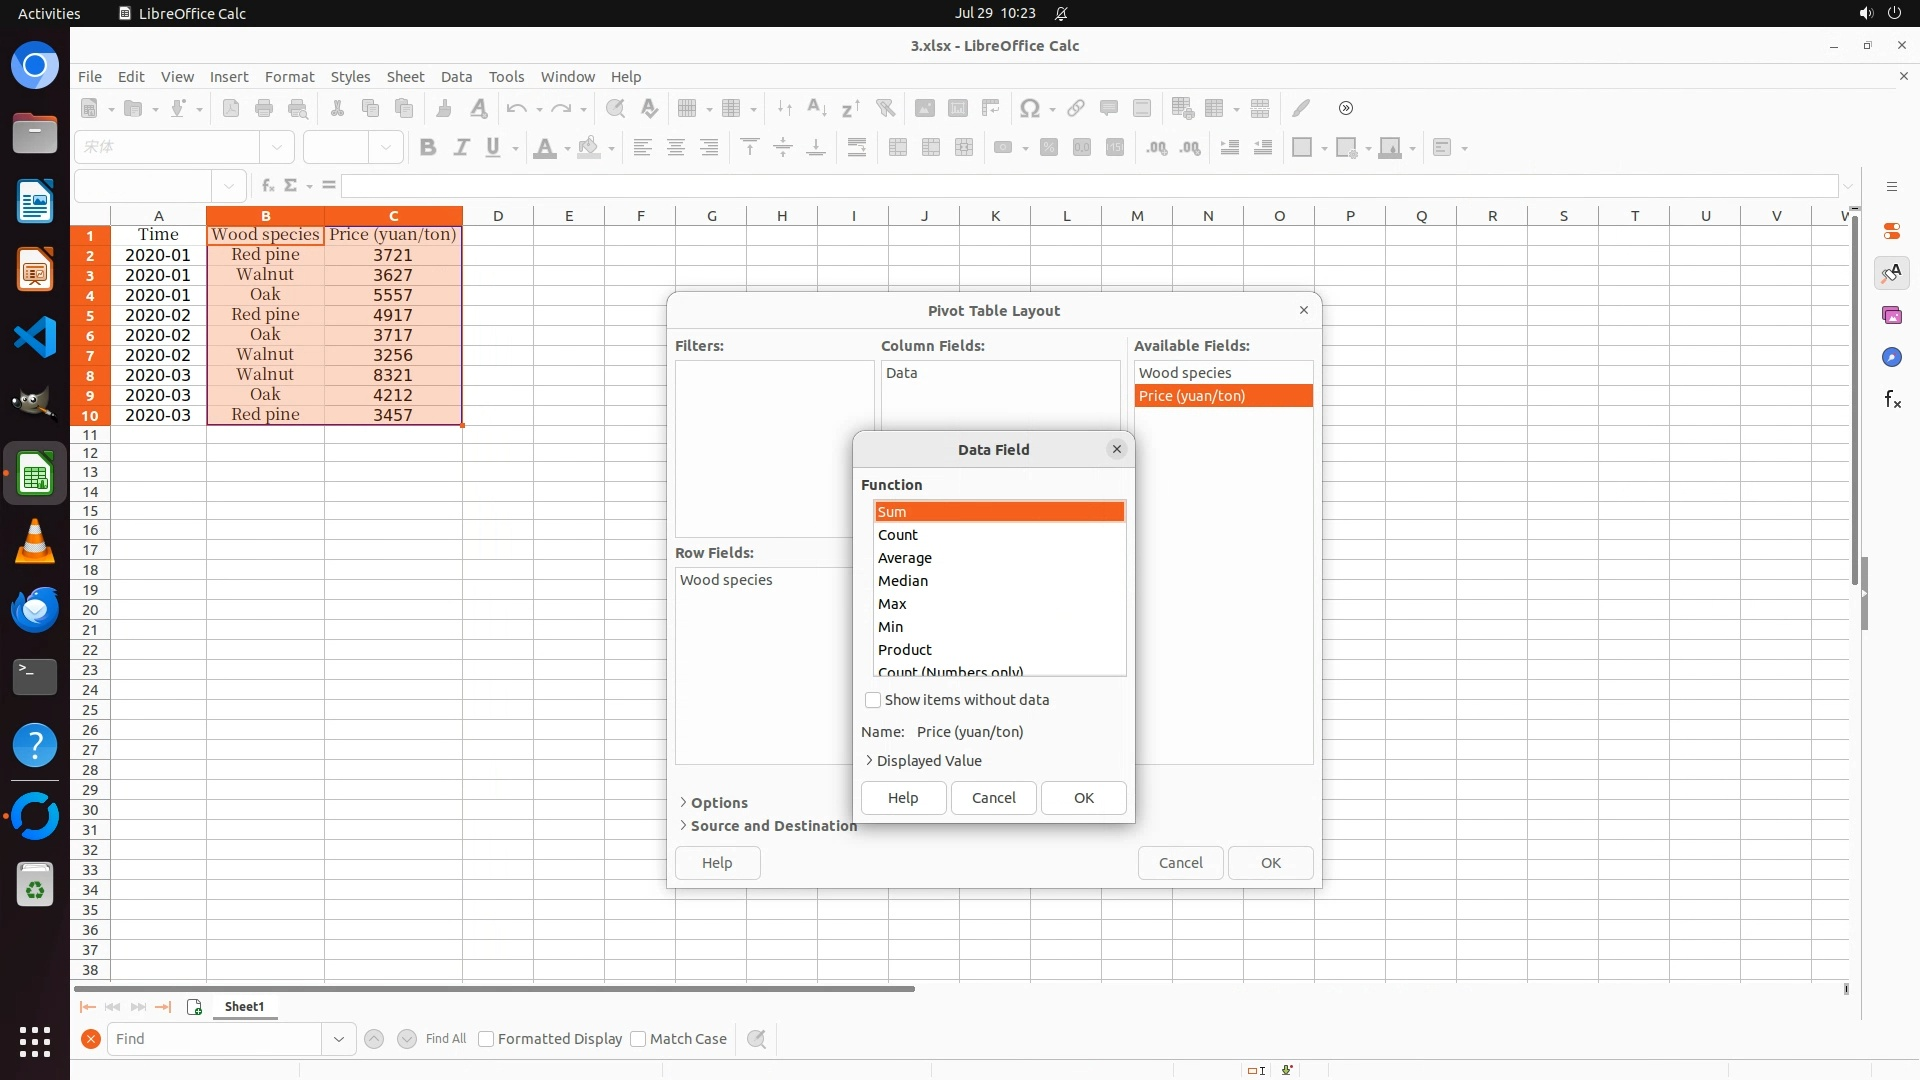Open the sidebar Properties icon
1920x1080 pixels.
click(x=1892, y=231)
